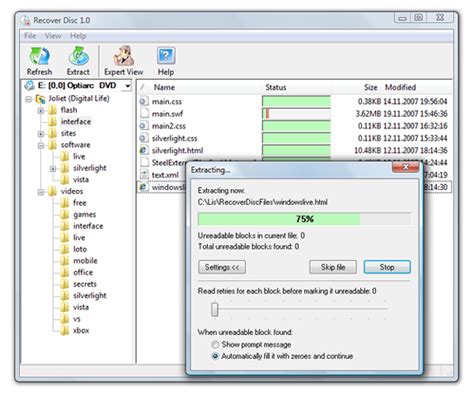Select the interface folder under videos
Image resolution: width=474 pixels, height=394 pixels.
[88, 226]
